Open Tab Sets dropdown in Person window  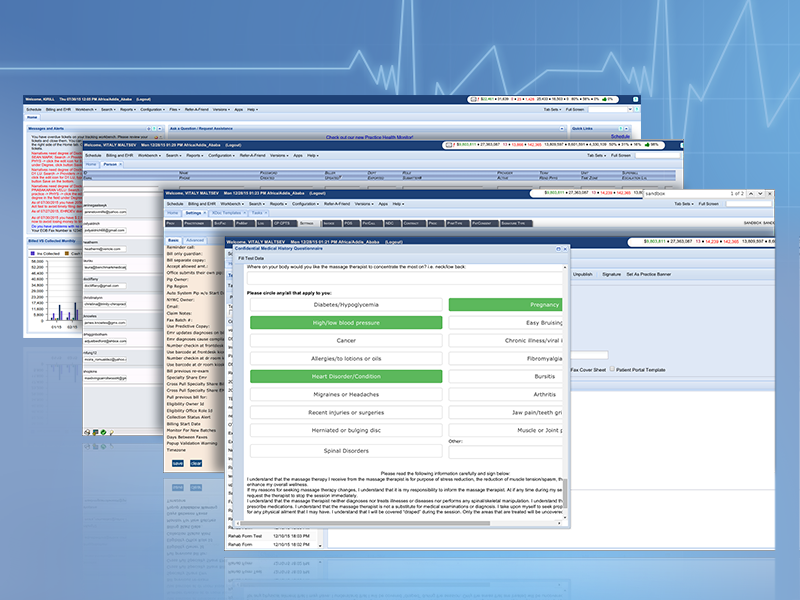click(596, 155)
